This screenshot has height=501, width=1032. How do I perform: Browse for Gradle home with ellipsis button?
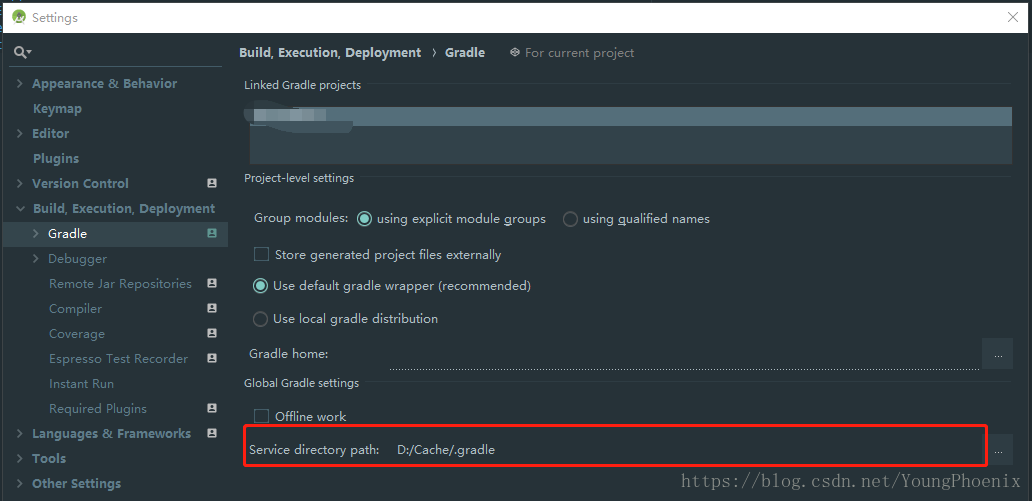pyautogui.click(x=998, y=354)
